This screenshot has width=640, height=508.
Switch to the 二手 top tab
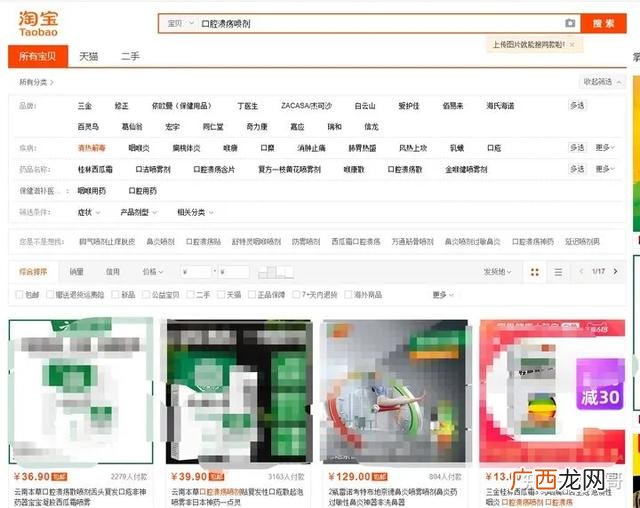tap(130, 56)
